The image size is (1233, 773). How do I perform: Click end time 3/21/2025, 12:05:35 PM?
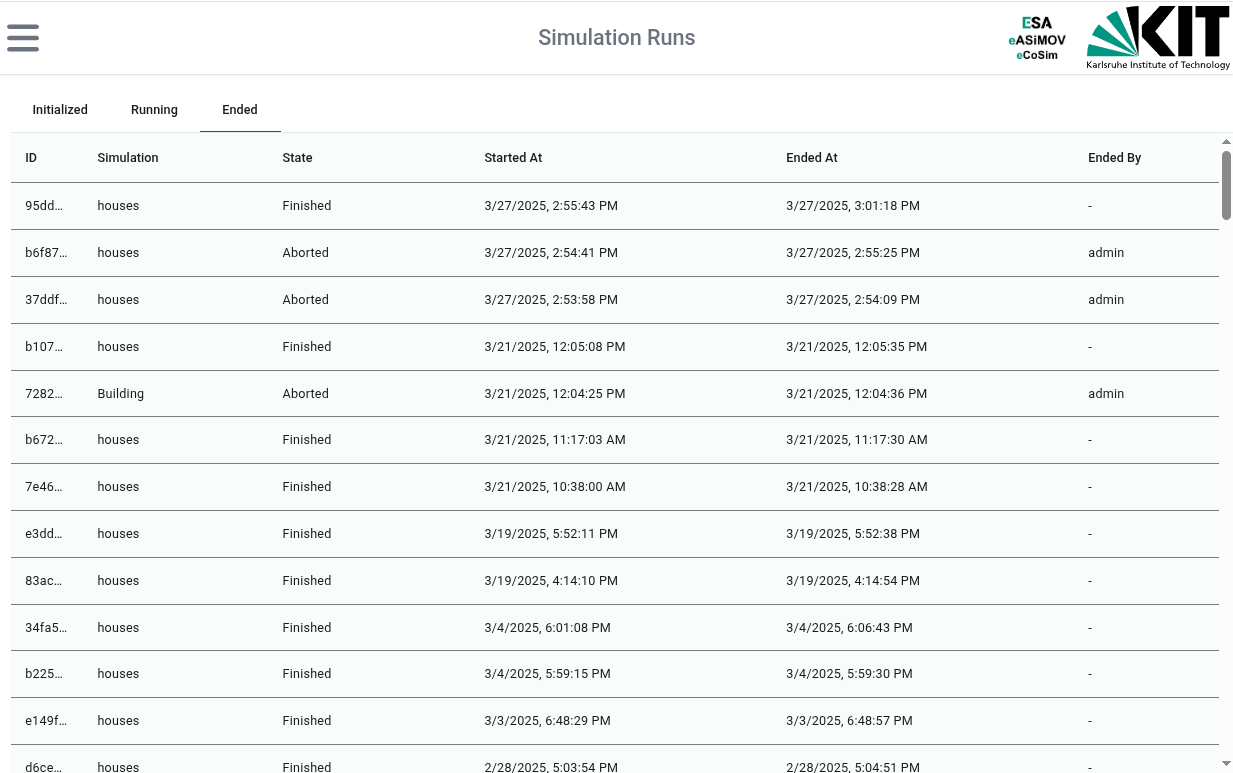(x=857, y=347)
